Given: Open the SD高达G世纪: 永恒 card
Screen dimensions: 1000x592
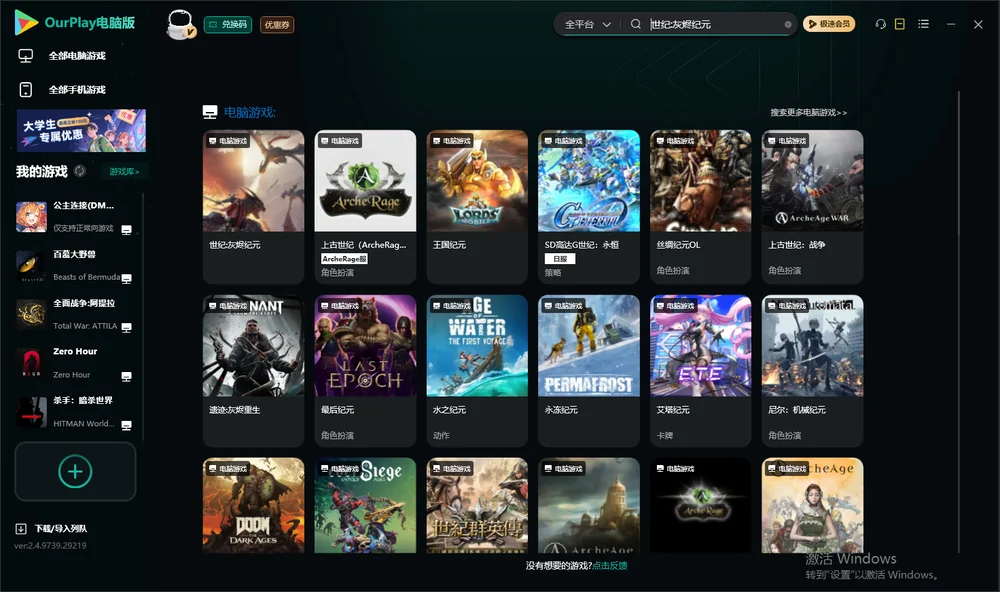Looking at the screenshot, I should [x=589, y=207].
